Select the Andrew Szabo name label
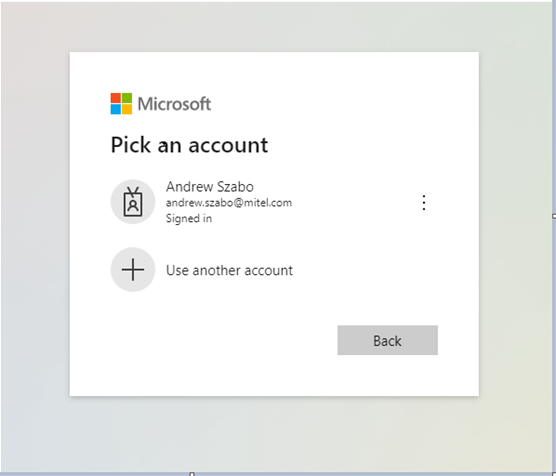Screen dimensions: 556x476 (210, 187)
